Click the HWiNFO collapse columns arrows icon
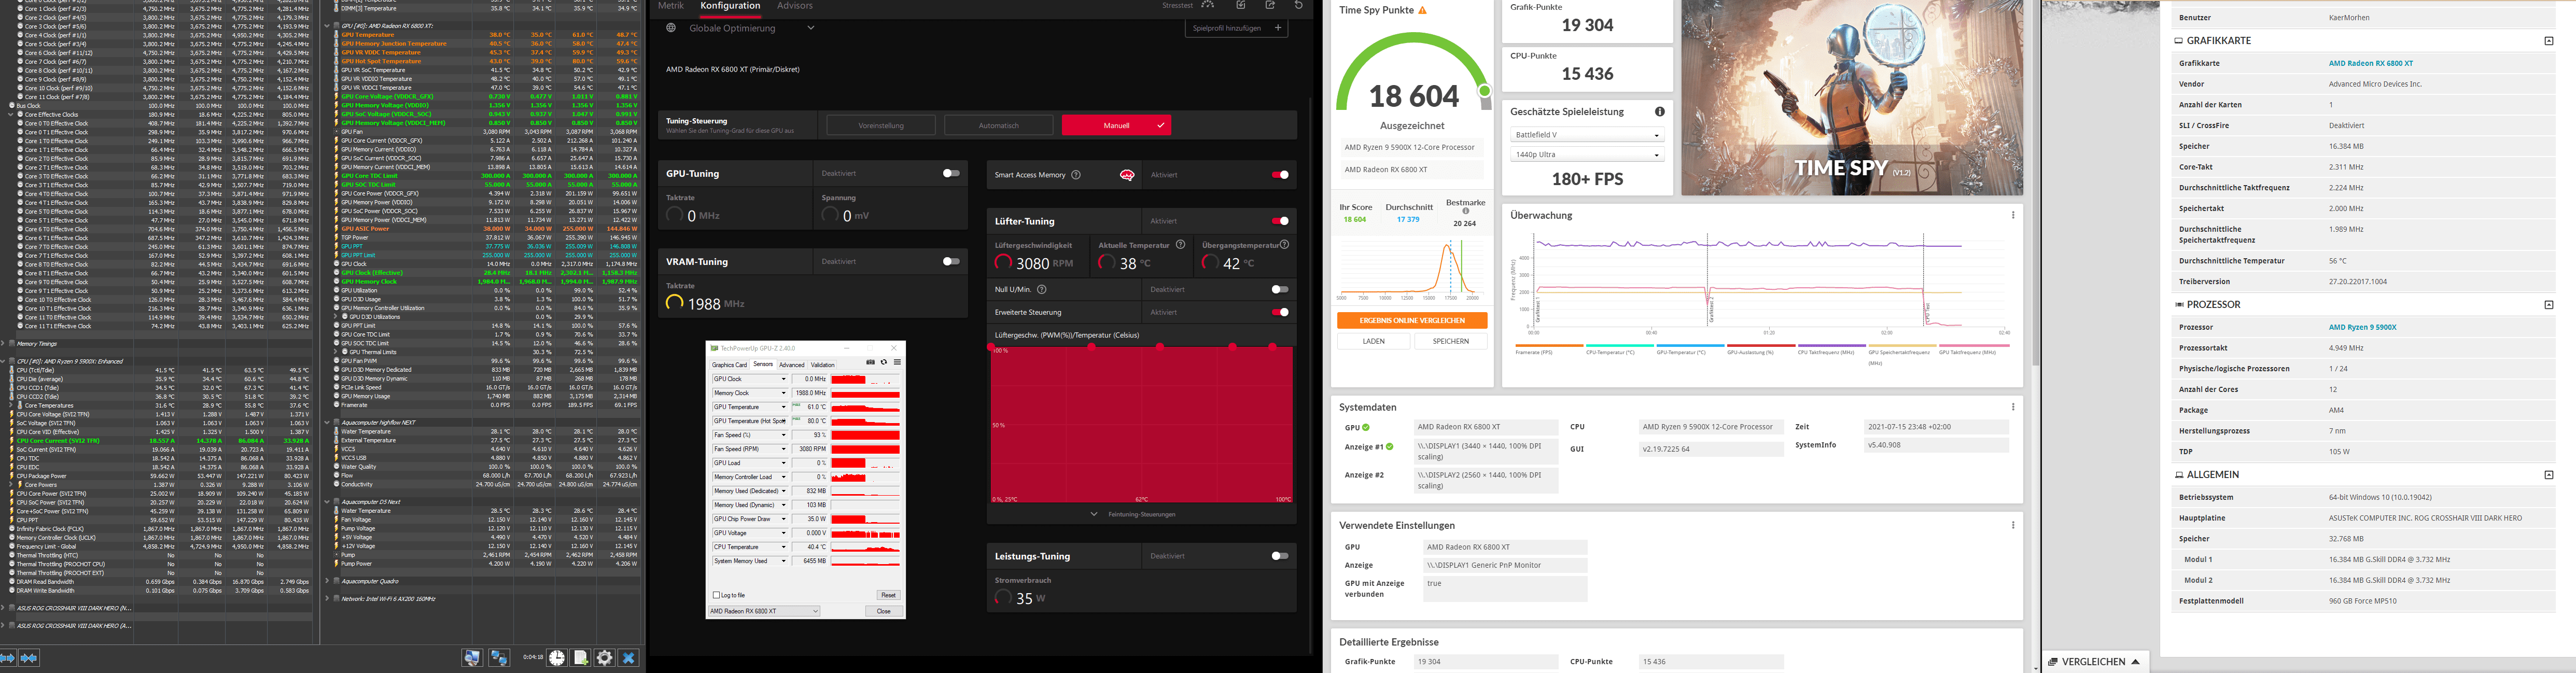2576x673 pixels. pos(29,658)
